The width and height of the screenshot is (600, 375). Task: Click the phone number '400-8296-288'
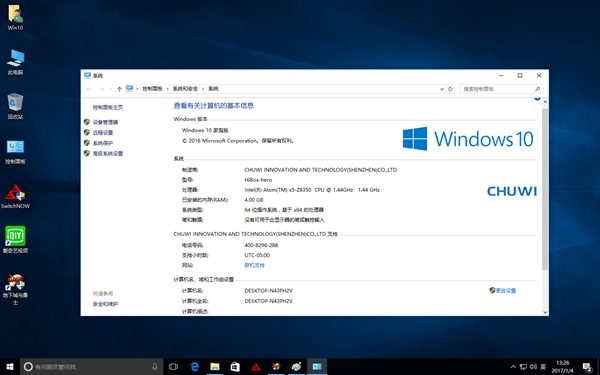261,245
